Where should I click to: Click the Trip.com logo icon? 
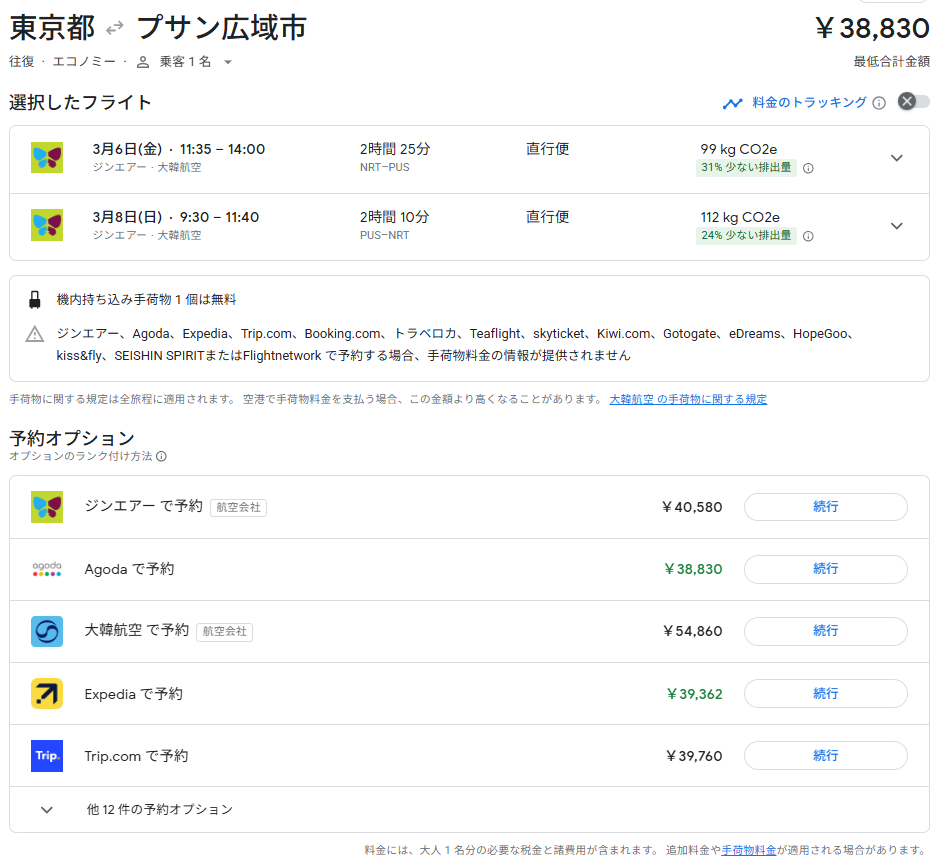click(47, 756)
